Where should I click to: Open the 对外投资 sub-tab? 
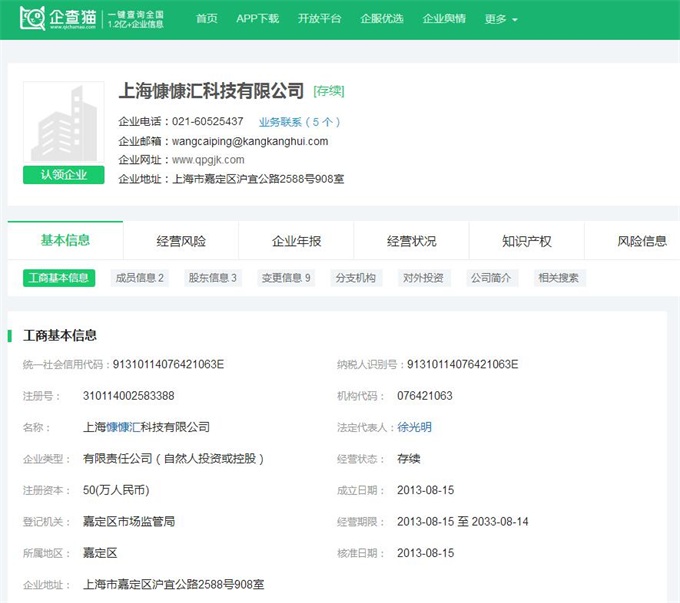[x=422, y=278]
